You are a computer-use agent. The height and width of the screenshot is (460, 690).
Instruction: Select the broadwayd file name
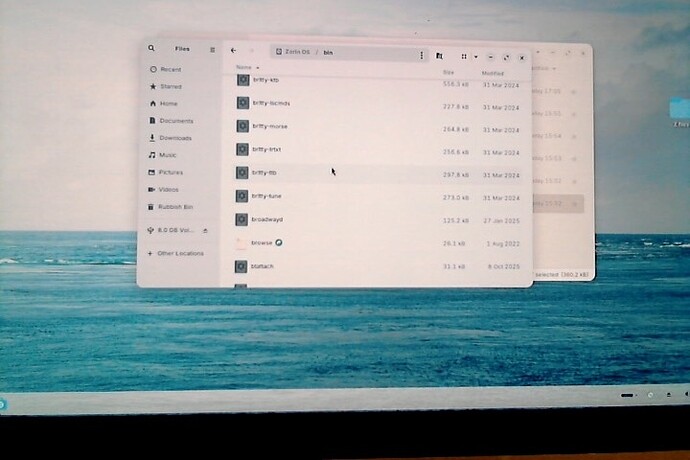pos(267,219)
